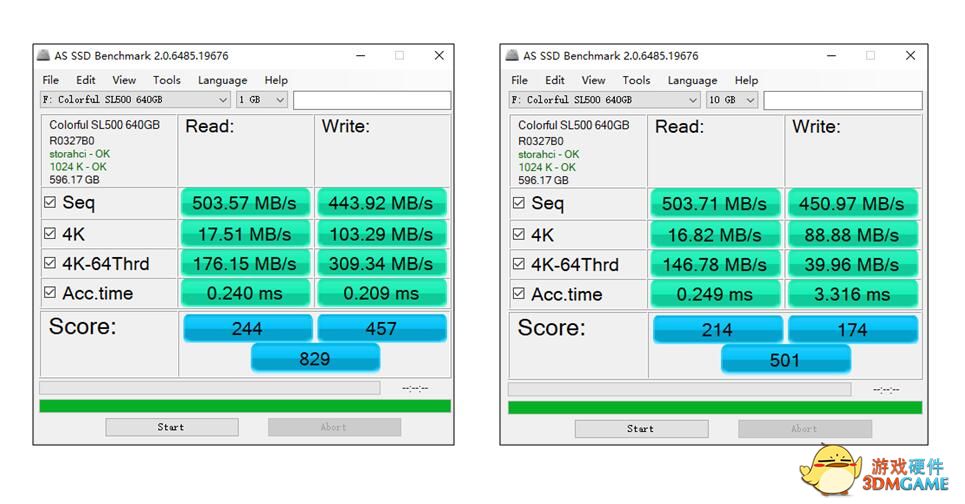Uncheck Seq test in right window
The image size is (965, 504).
(x=519, y=202)
